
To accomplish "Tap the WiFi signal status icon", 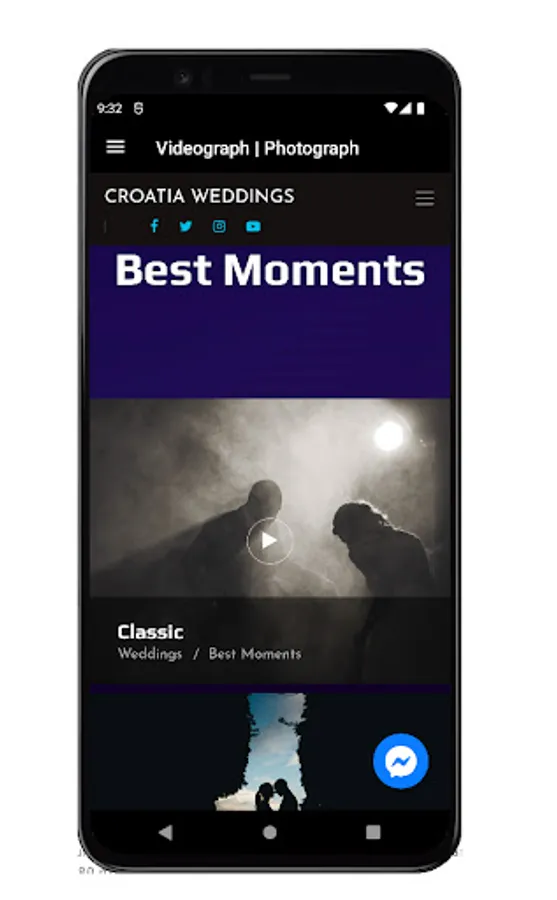I will (x=391, y=108).
